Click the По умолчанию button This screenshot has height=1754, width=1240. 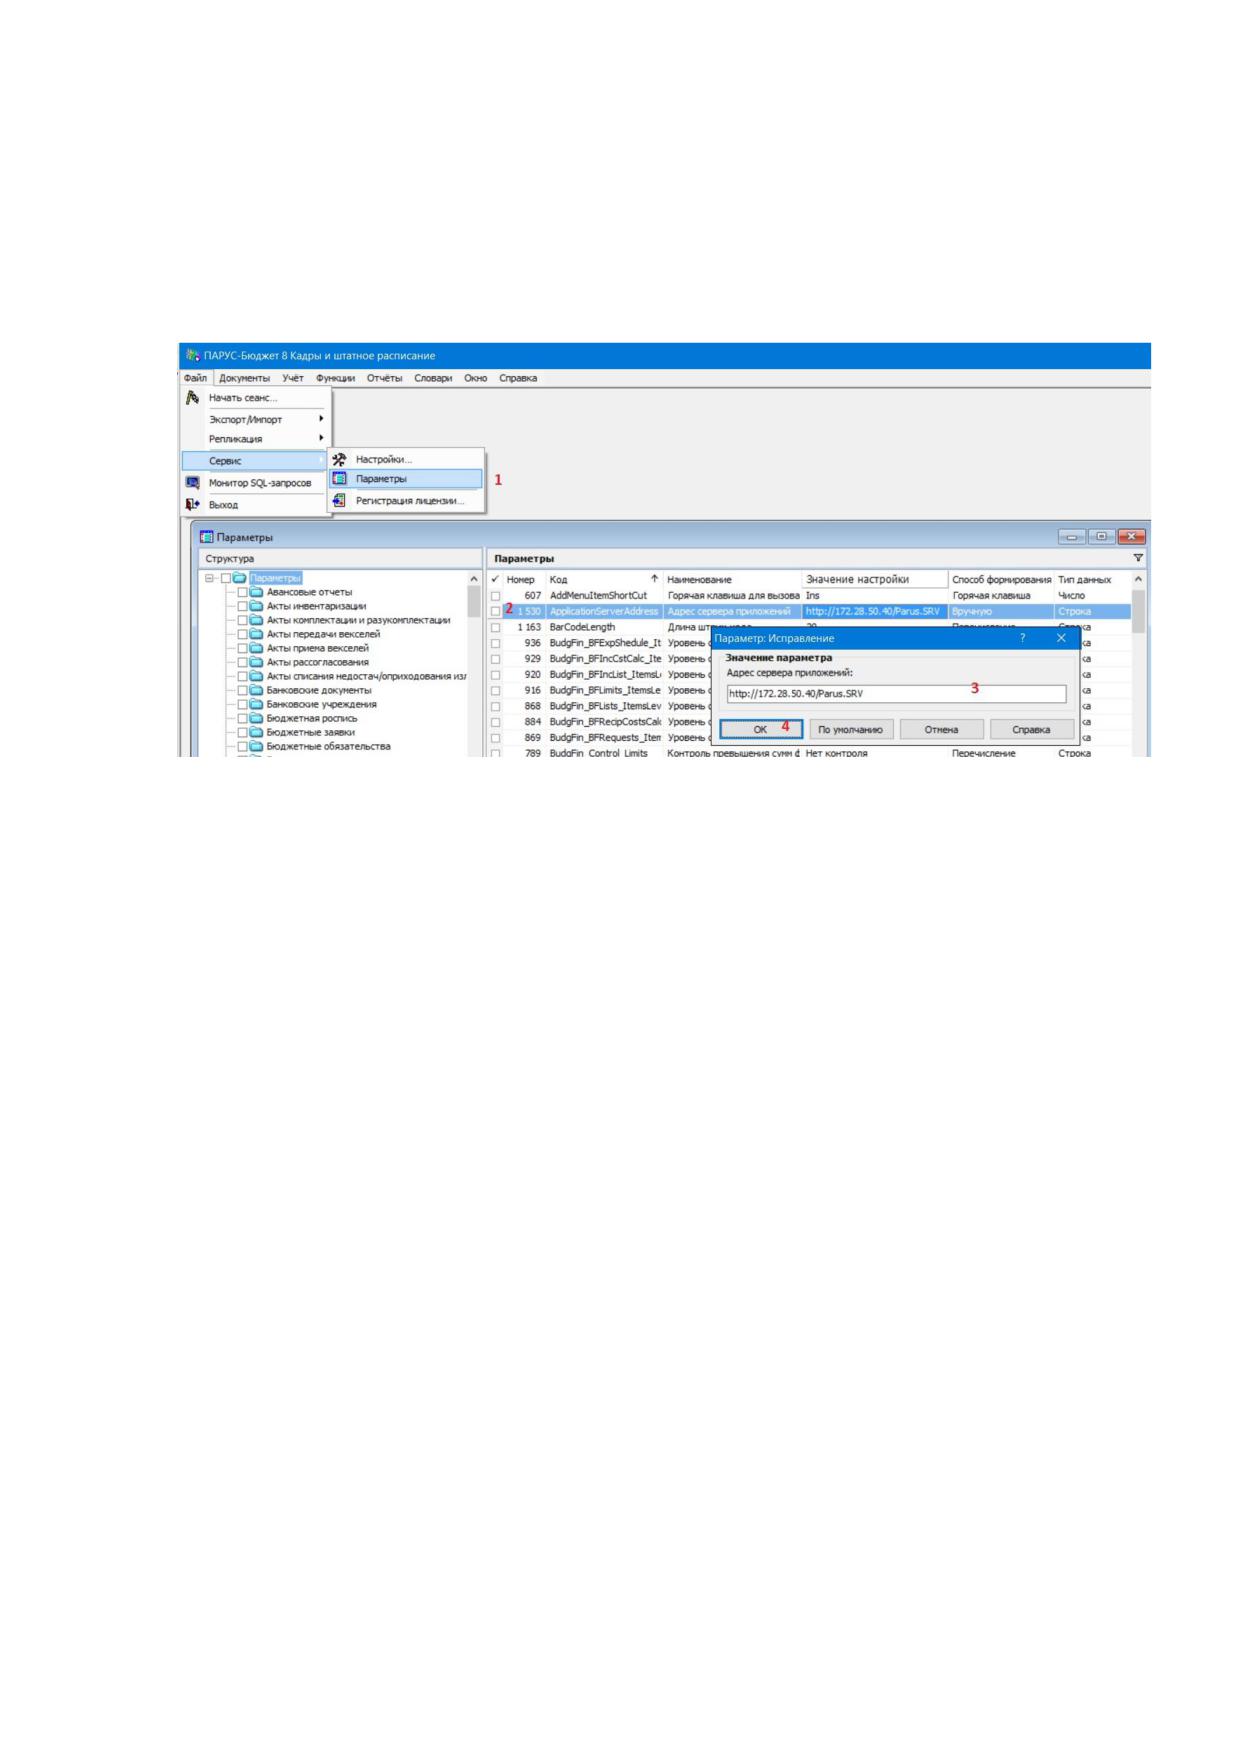pyautogui.click(x=850, y=729)
